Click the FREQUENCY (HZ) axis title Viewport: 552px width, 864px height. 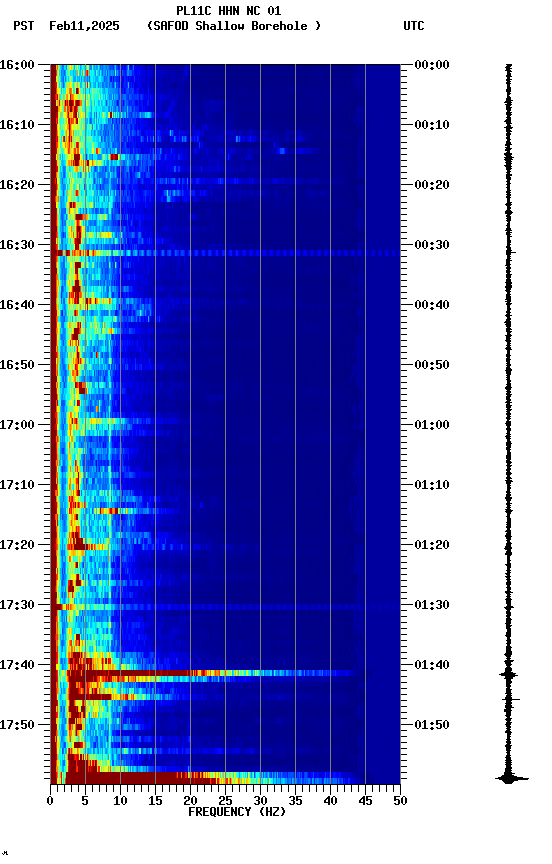[x=237, y=812]
